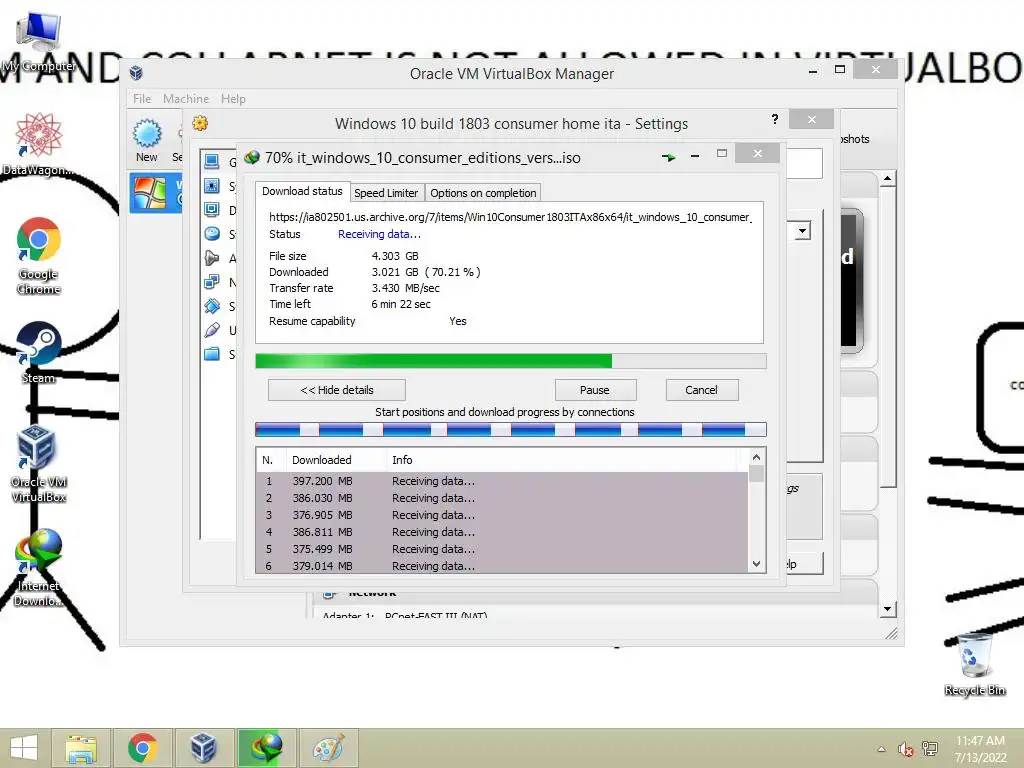
Task: Launch Google Chrome from the desktop
Action: coord(39,255)
